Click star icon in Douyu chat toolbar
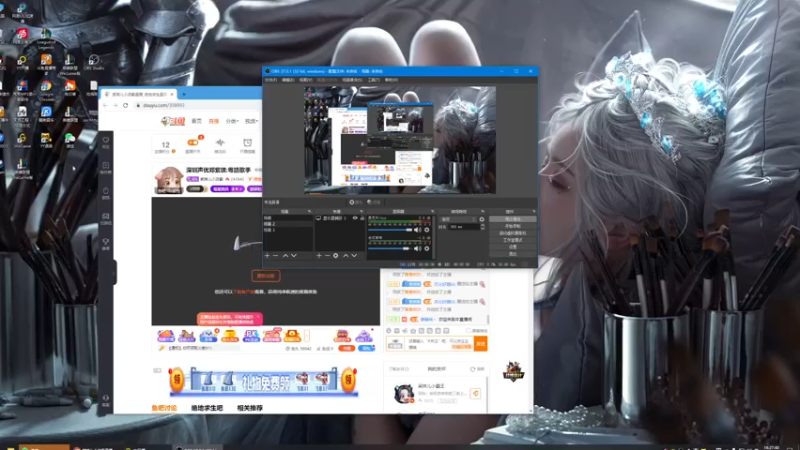Screen dimensions: 800x450 [413, 331]
